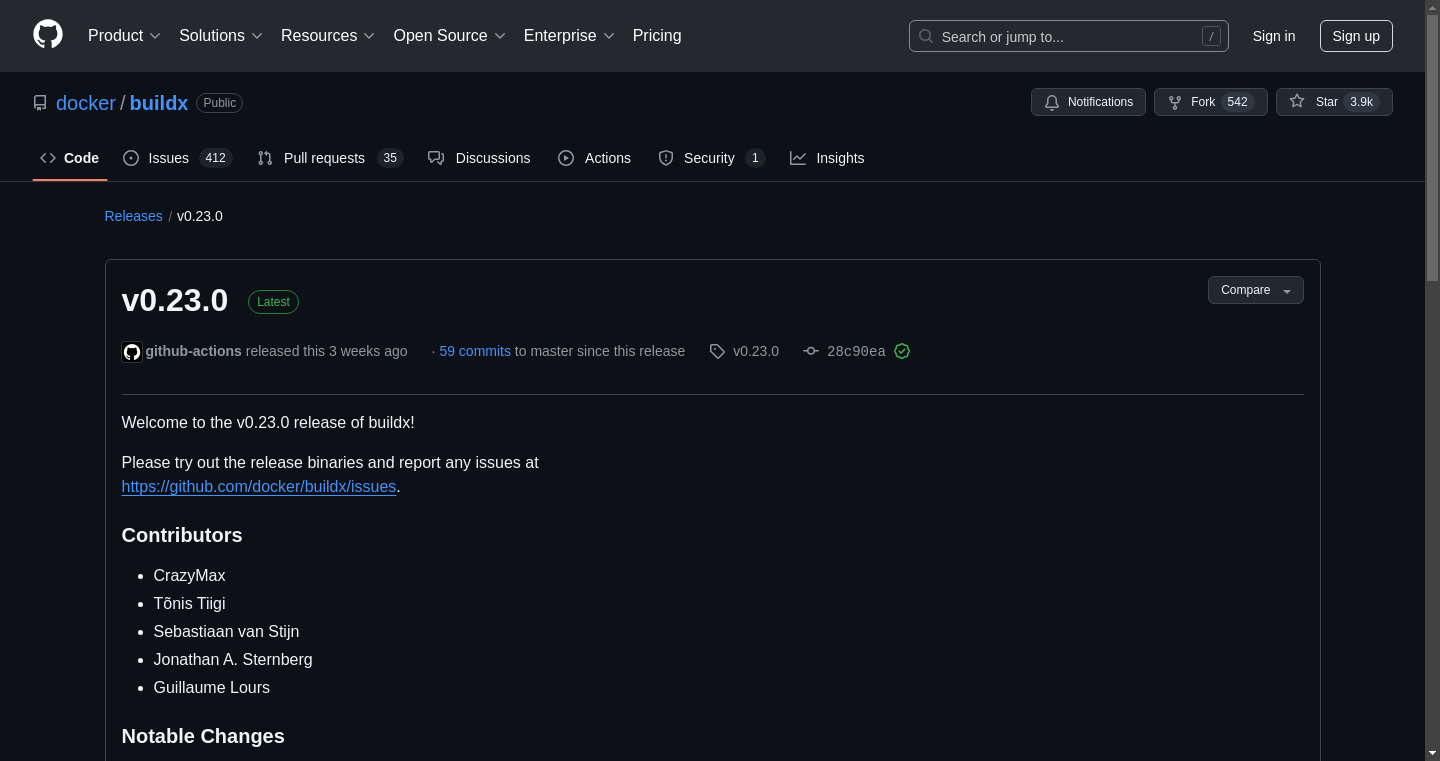This screenshot has height=761, width=1440.
Task: Click the Issues count badge 412
Action: pyautogui.click(x=215, y=158)
